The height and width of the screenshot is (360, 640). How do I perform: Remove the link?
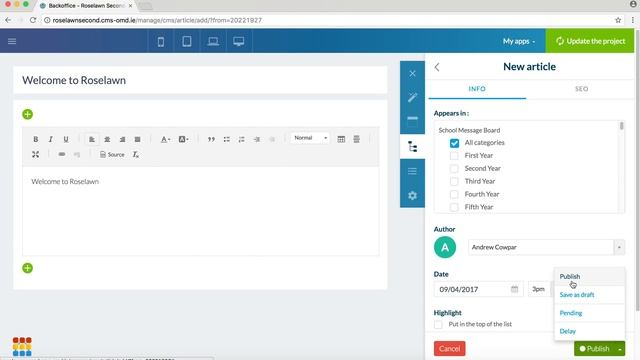(x=77, y=154)
